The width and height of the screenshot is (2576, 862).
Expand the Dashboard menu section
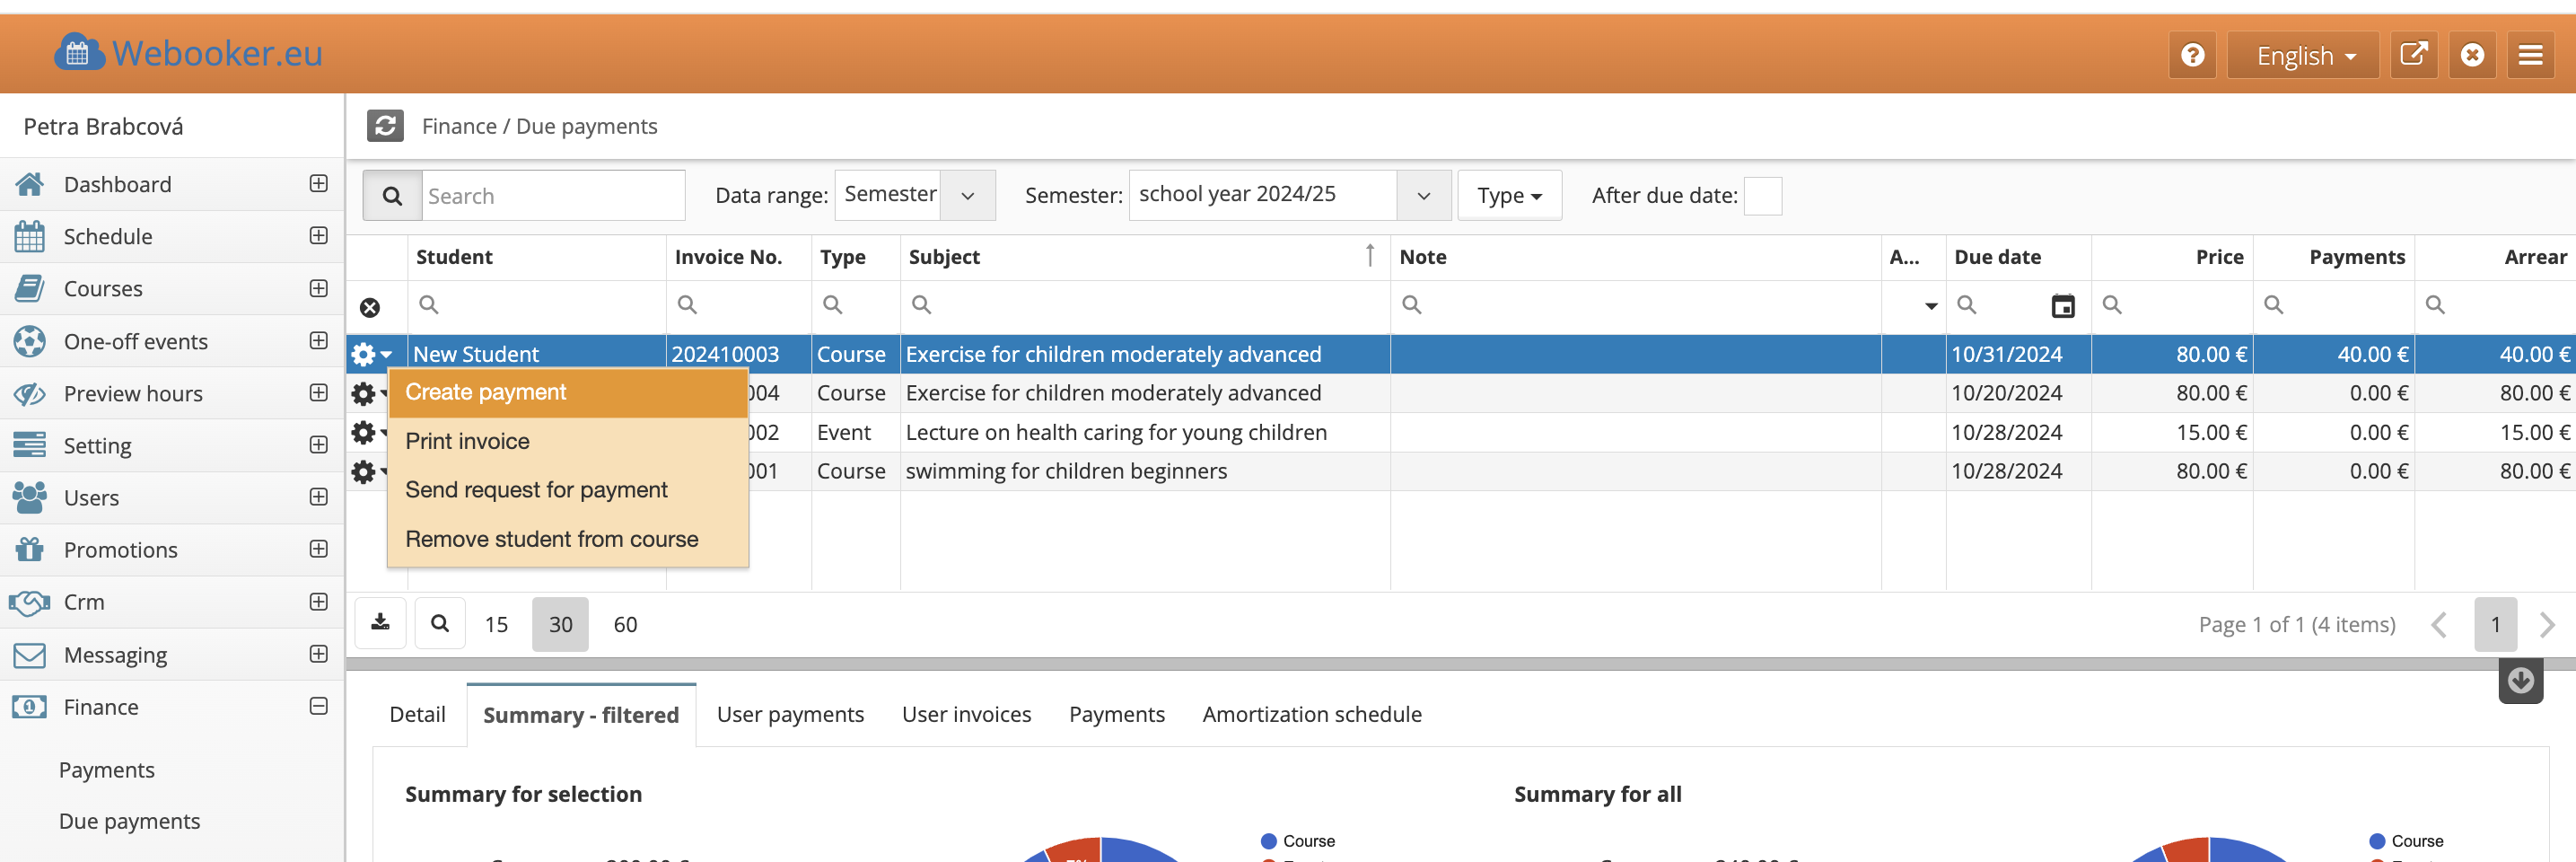[318, 183]
